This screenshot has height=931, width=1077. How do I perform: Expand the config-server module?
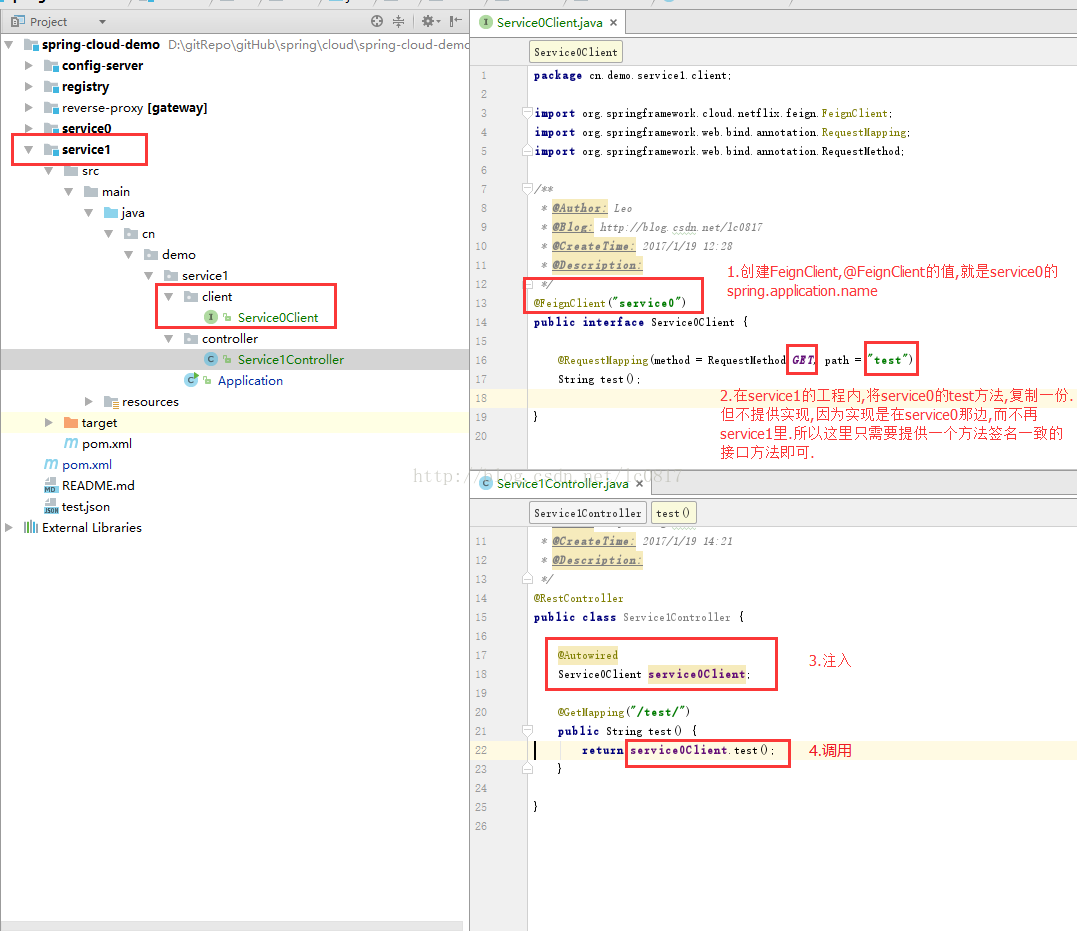point(29,65)
